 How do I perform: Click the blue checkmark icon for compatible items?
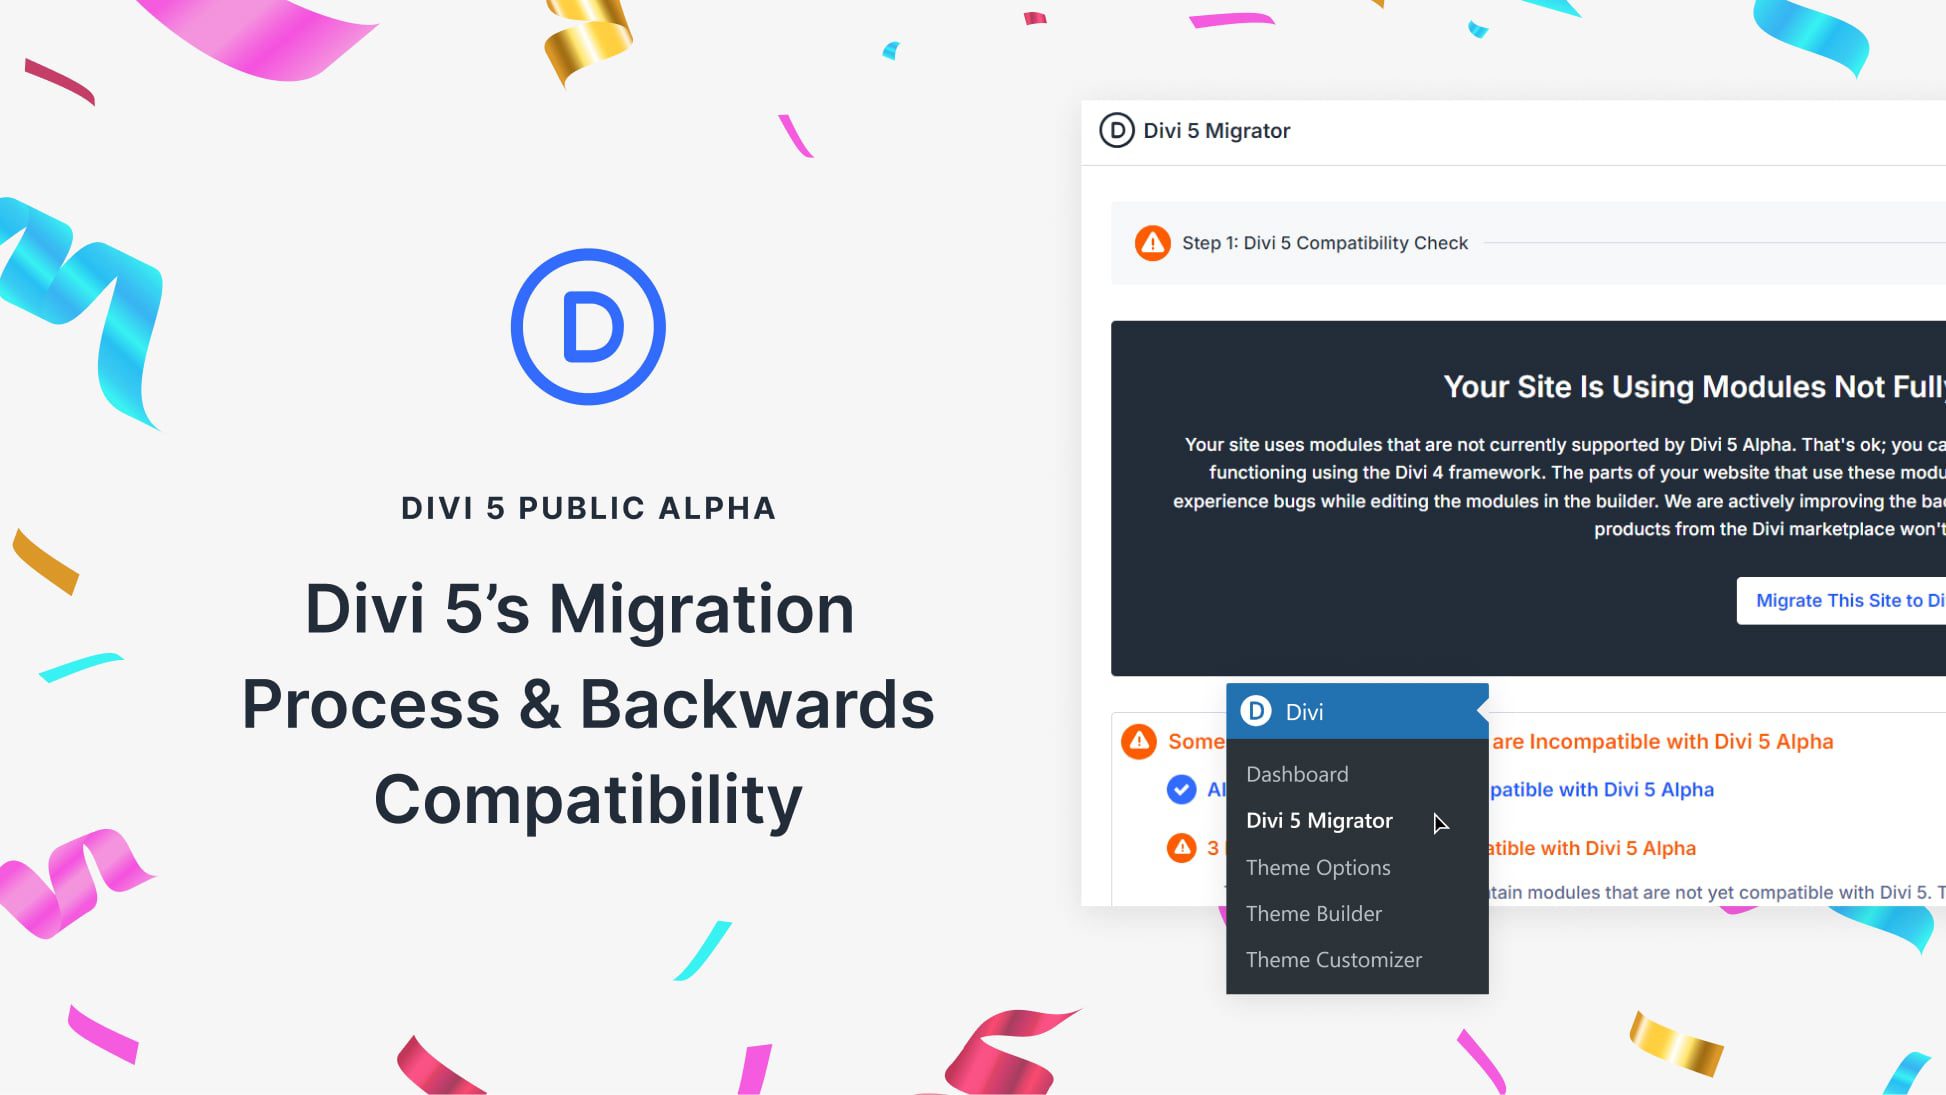tap(1184, 787)
